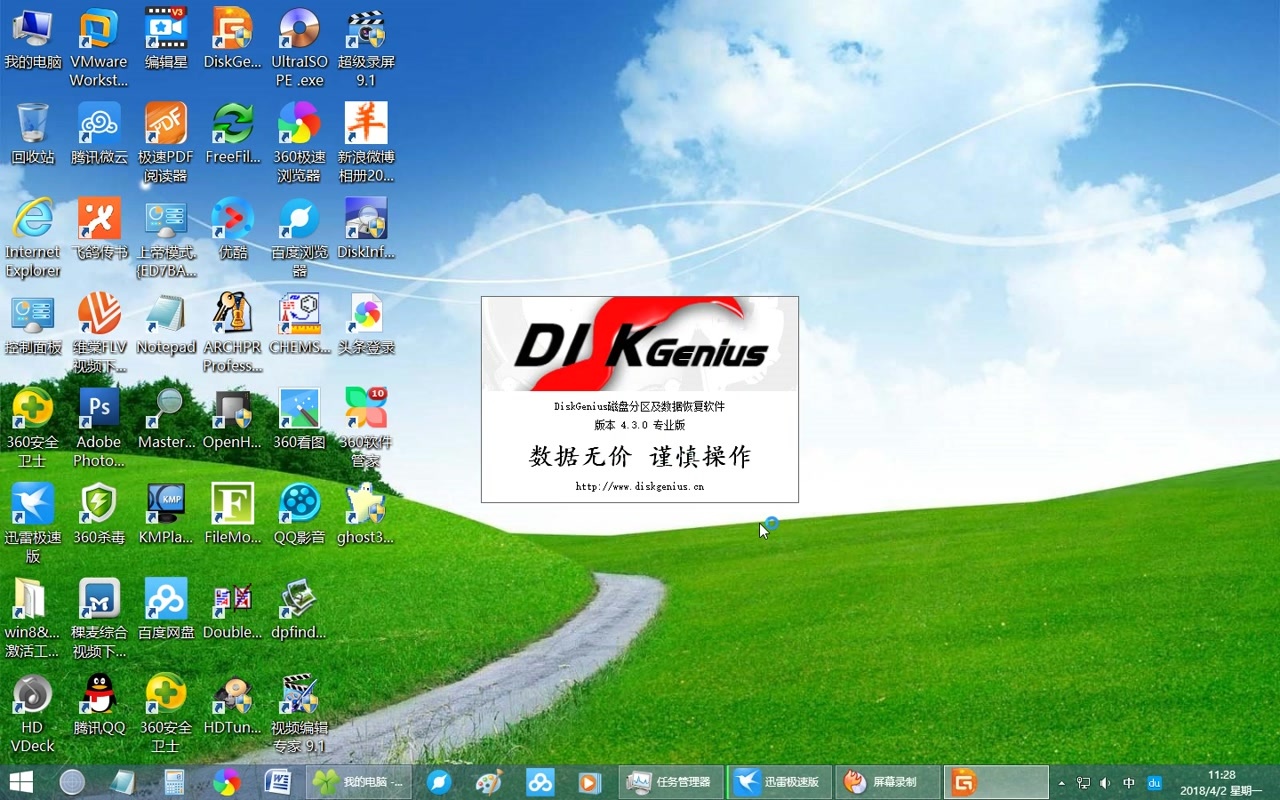Toggle the 中 input method indicator
Viewport: 1280px width, 800px height.
point(1129,783)
